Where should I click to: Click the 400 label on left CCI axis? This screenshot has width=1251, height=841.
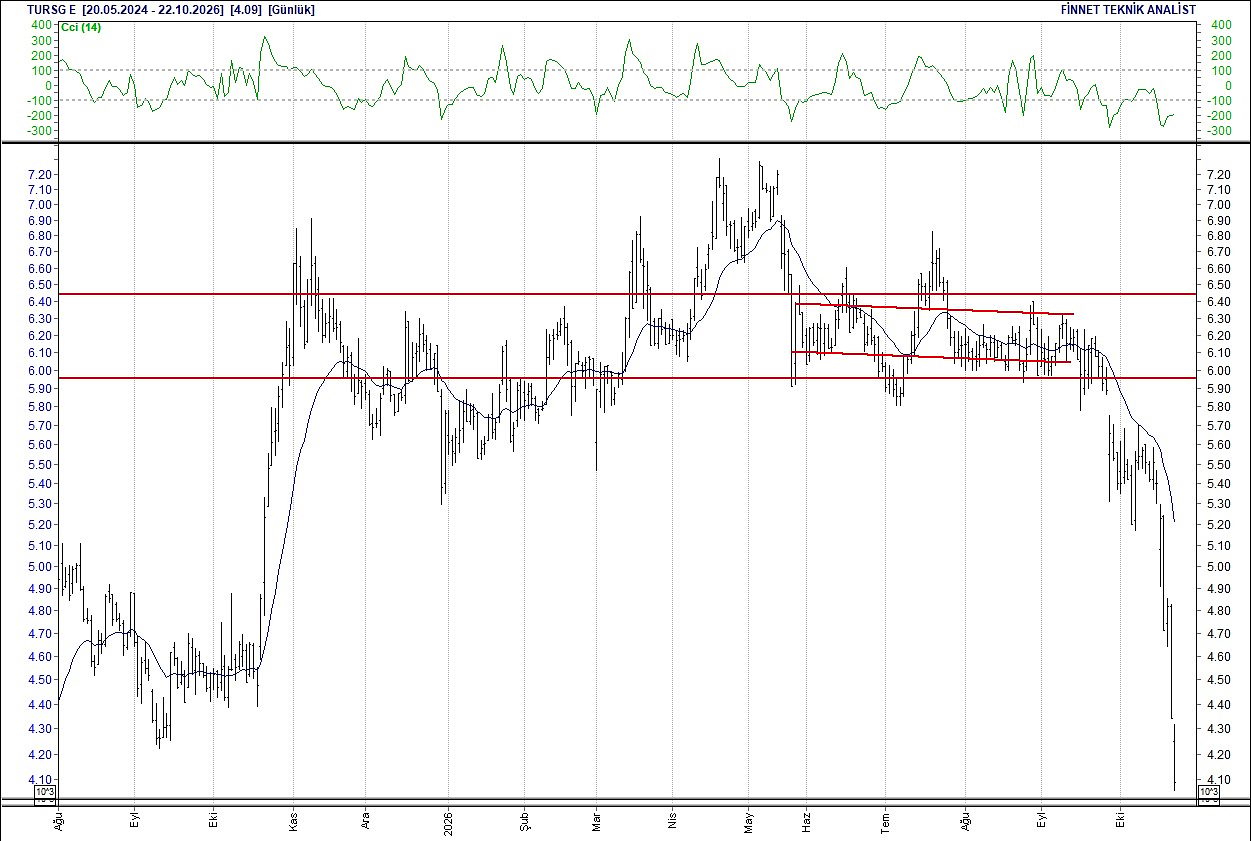point(42,25)
